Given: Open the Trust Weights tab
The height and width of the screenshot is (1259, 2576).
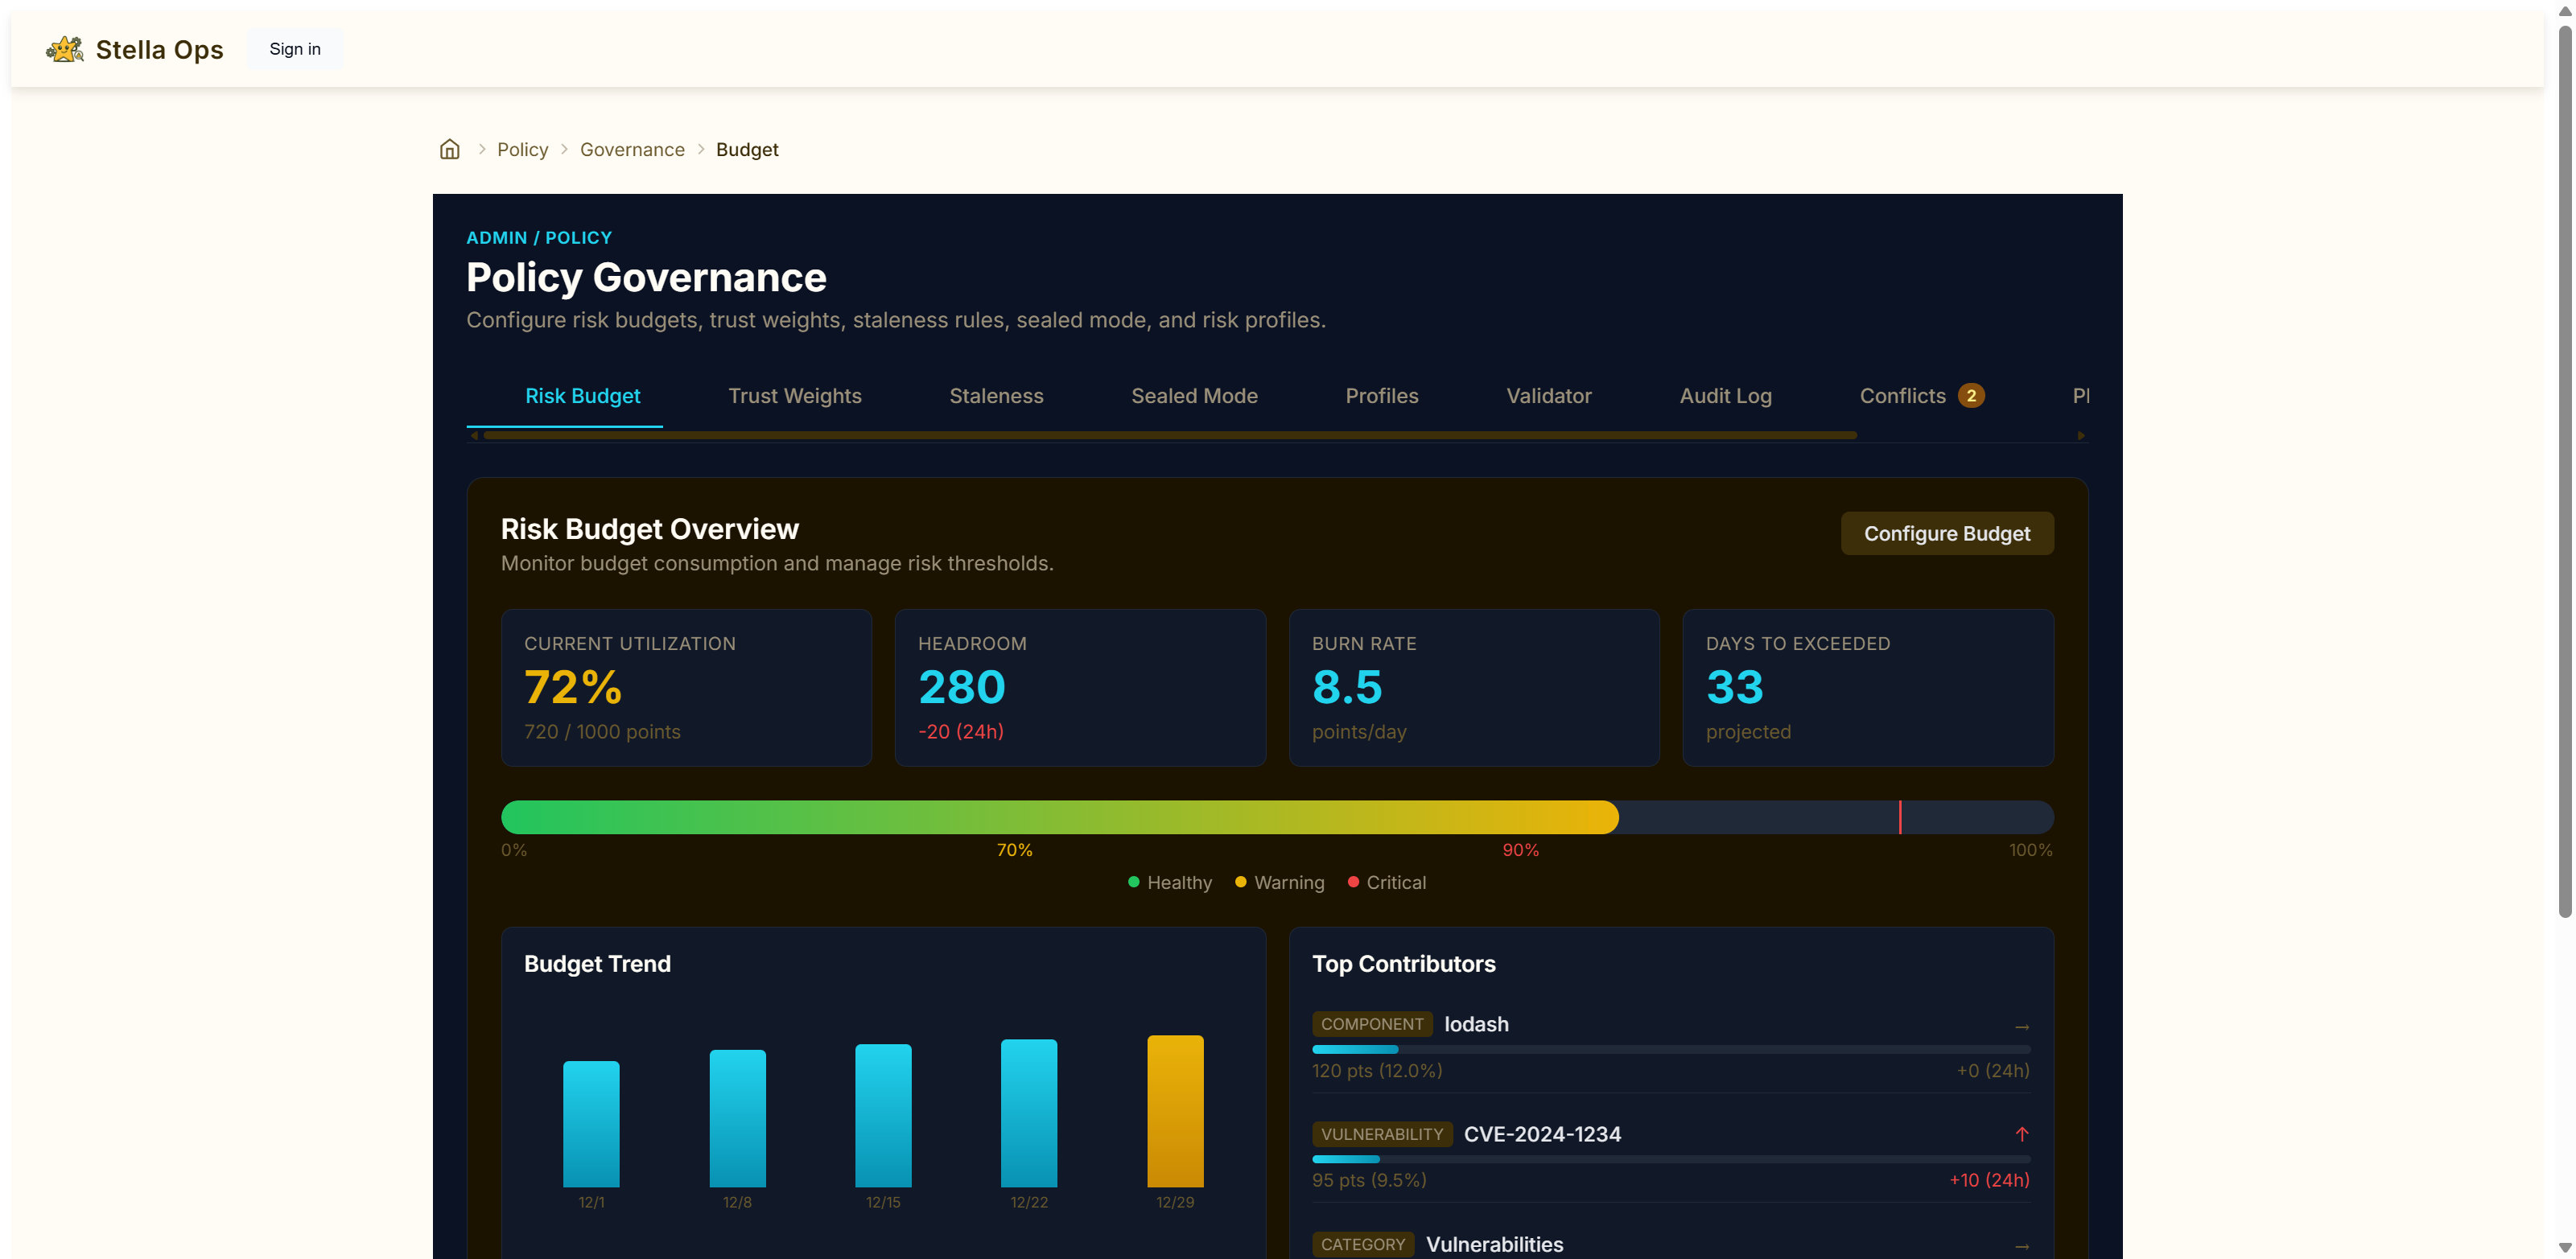Looking at the screenshot, I should pos(794,396).
